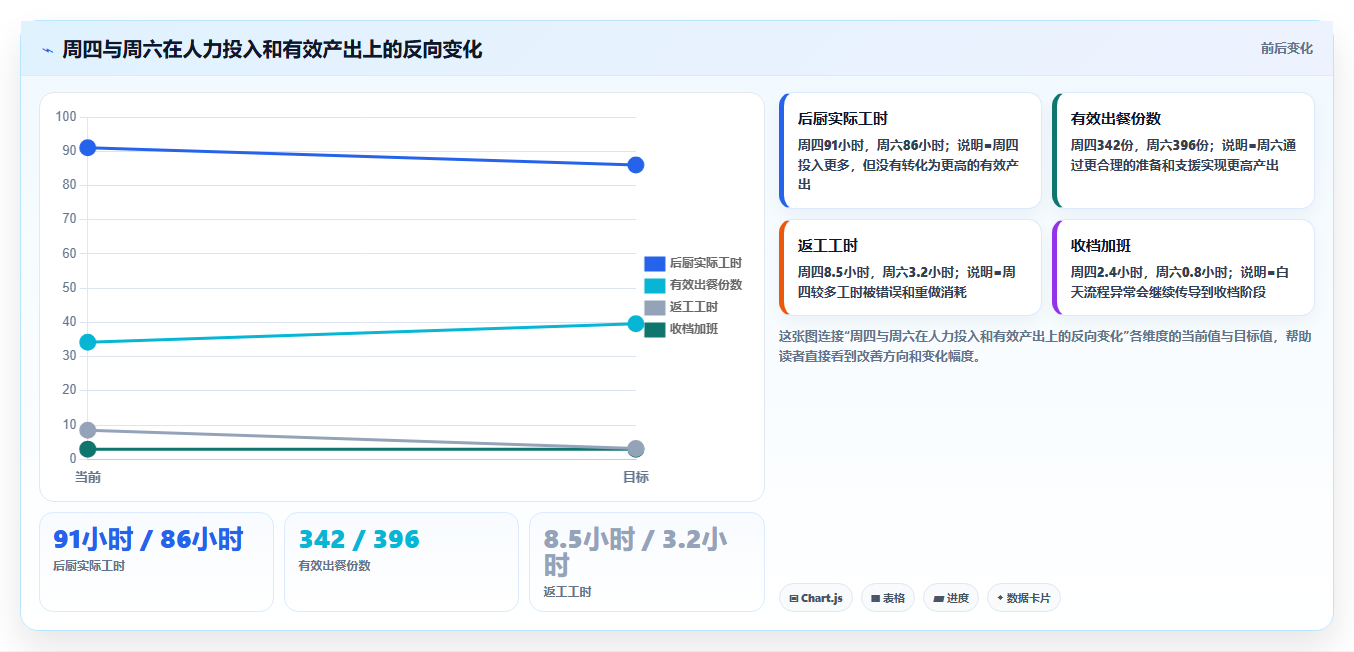Screen dimensions: 1354x652
Task: Click the 进度 tag
Action: [950, 598]
